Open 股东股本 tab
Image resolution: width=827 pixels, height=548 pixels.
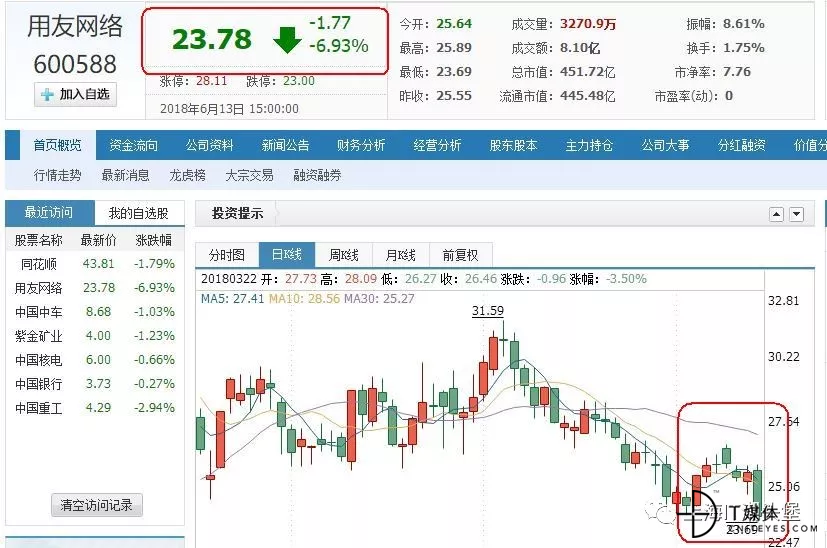pos(513,145)
